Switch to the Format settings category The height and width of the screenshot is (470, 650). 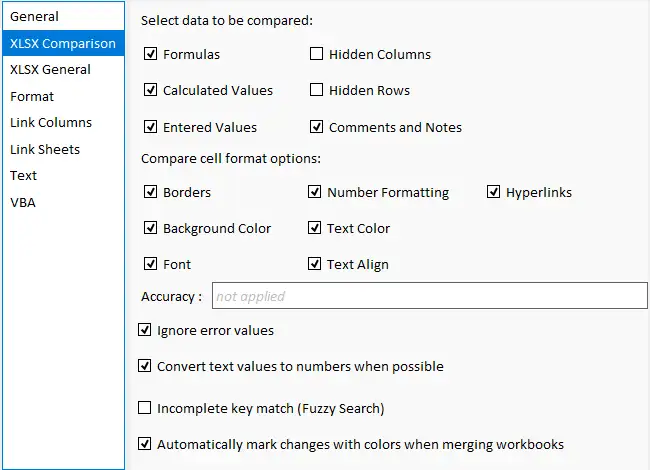click(x=63, y=96)
